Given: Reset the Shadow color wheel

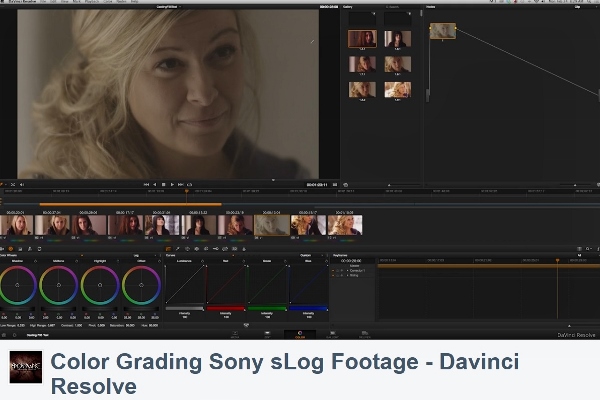Looking at the screenshot, I should point(36,261).
